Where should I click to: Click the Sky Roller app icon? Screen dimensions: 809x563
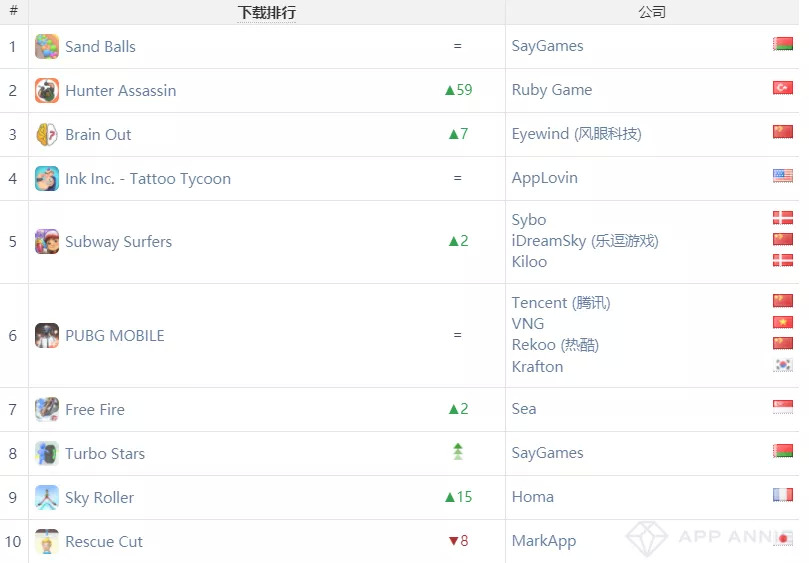(x=47, y=498)
